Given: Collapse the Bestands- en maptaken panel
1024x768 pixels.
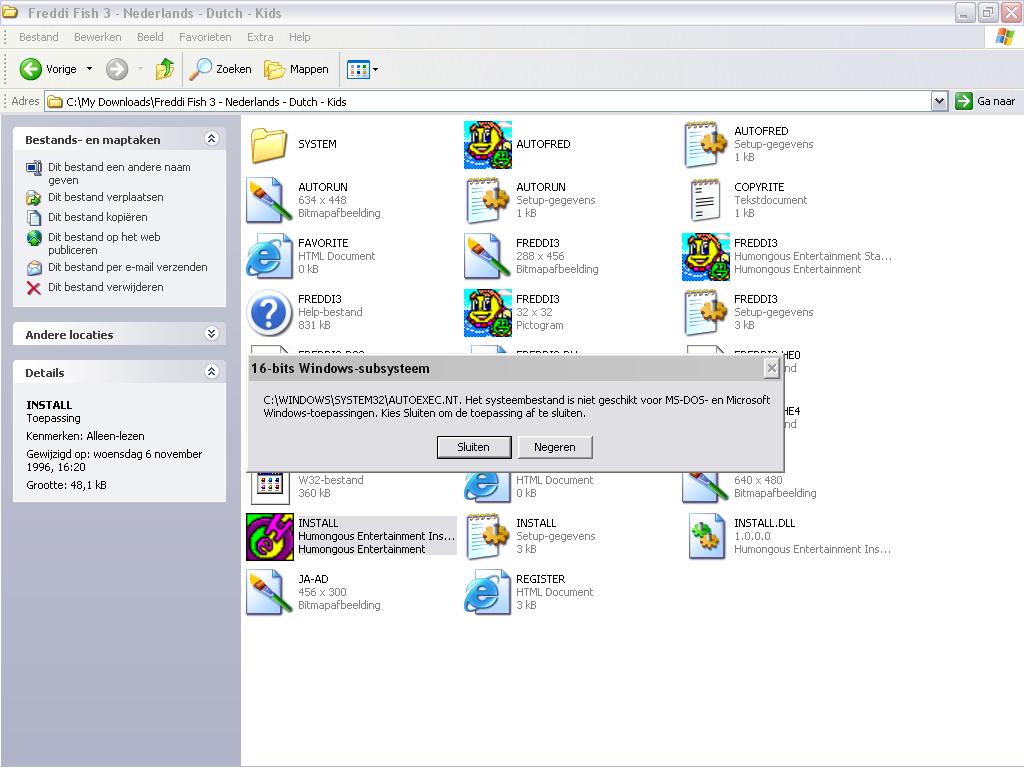Looking at the screenshot, I should point(211,138).
